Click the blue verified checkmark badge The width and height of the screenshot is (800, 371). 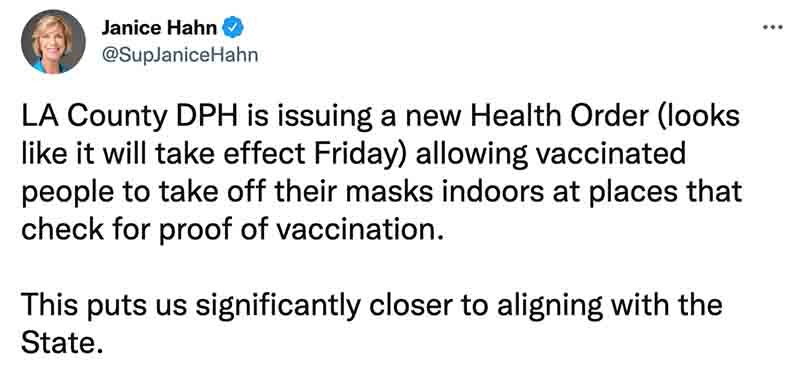click(234, 28)
